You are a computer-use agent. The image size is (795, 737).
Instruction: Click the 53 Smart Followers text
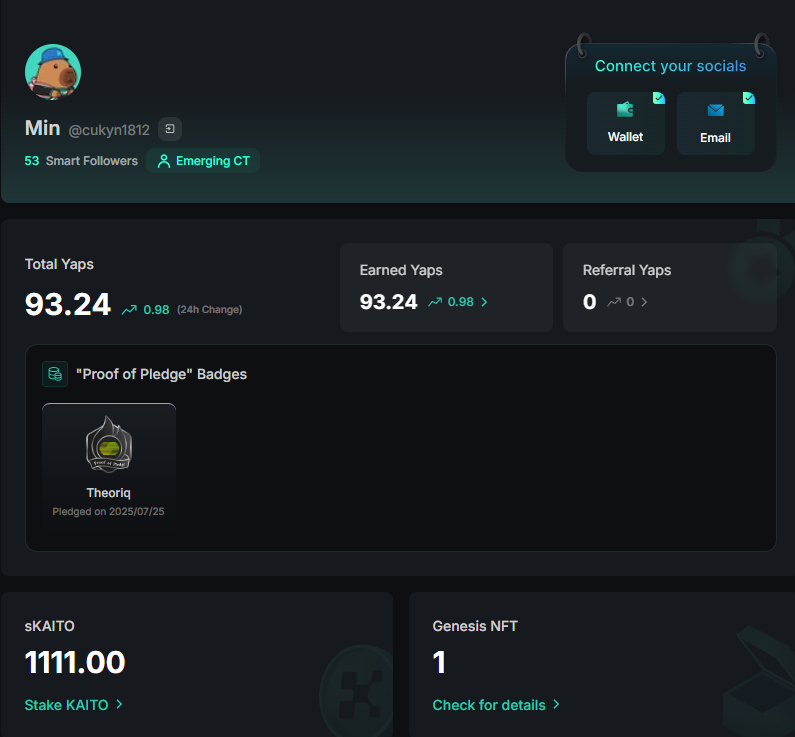(81, 161)
